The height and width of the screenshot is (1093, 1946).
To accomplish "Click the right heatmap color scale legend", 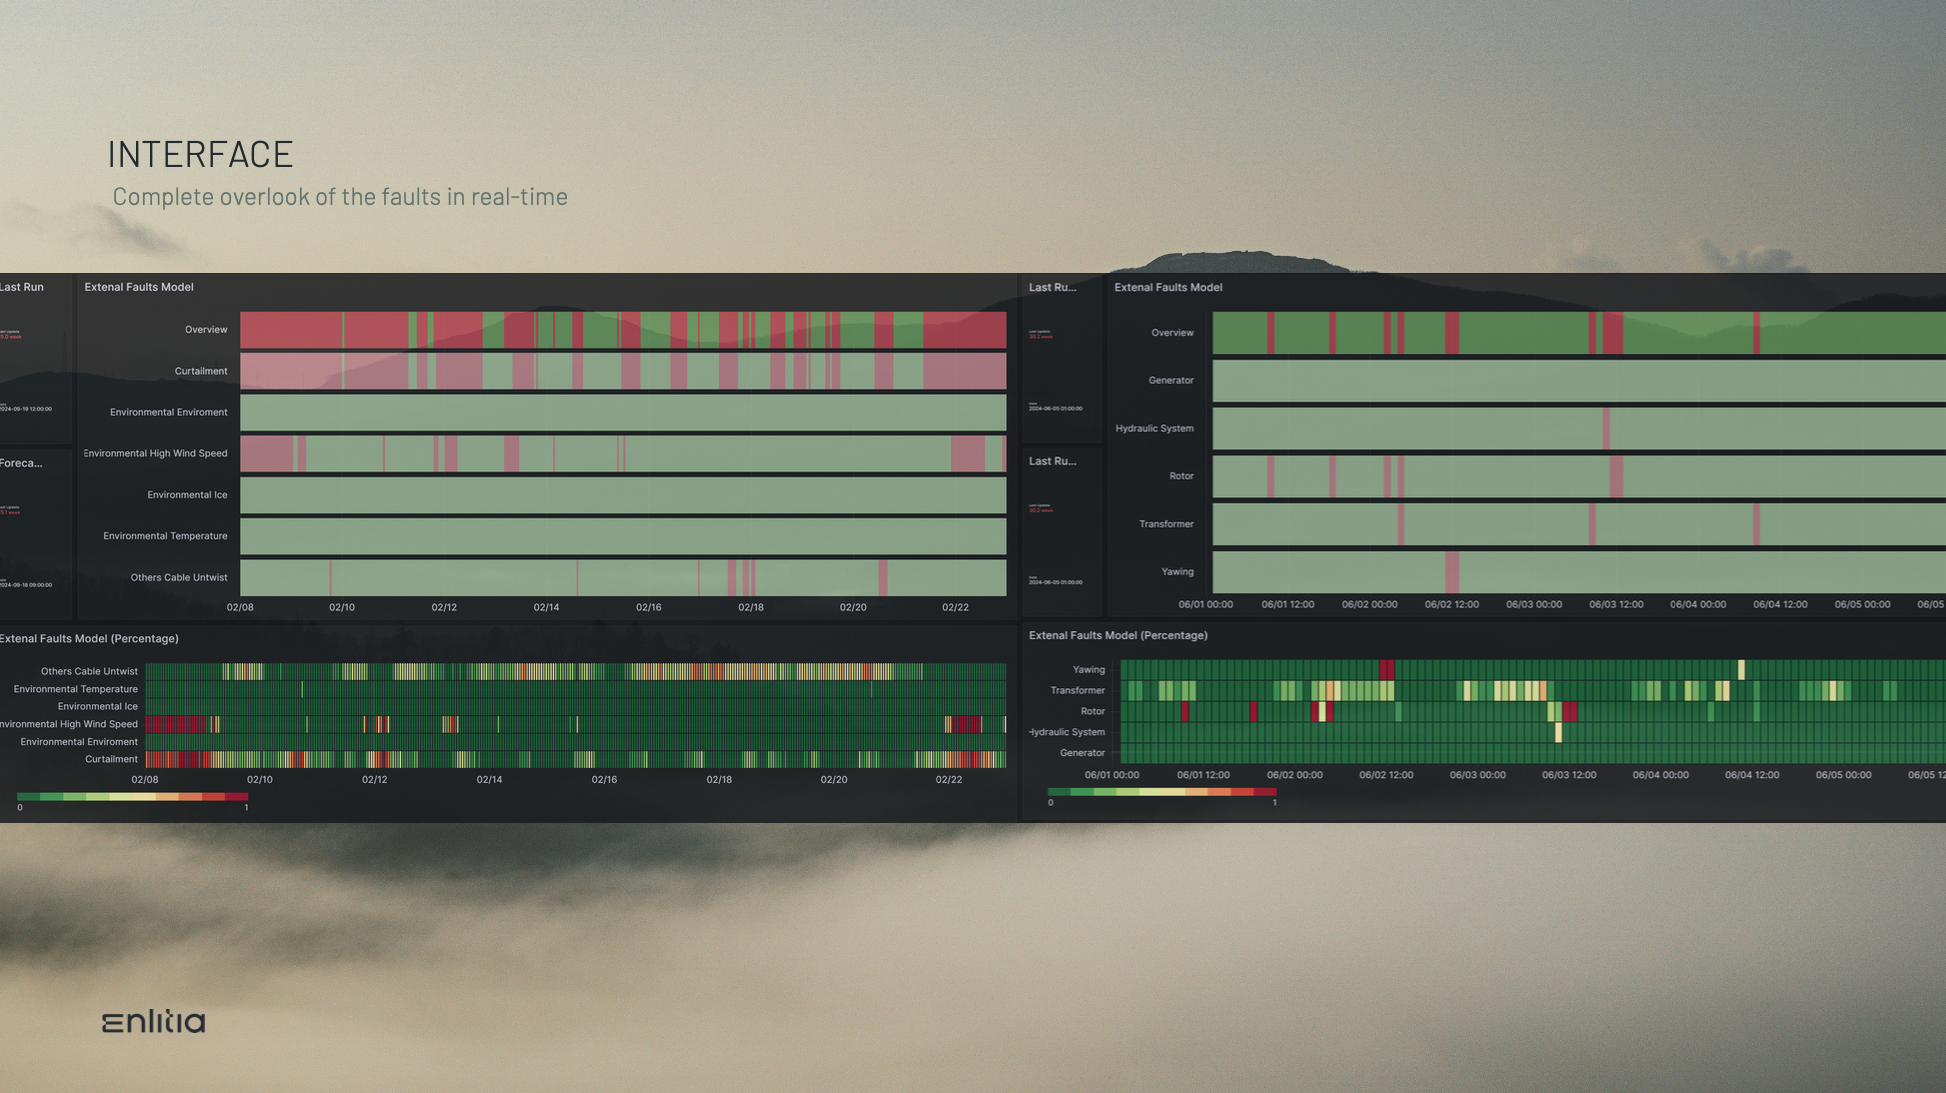I will click(1162, 791).
